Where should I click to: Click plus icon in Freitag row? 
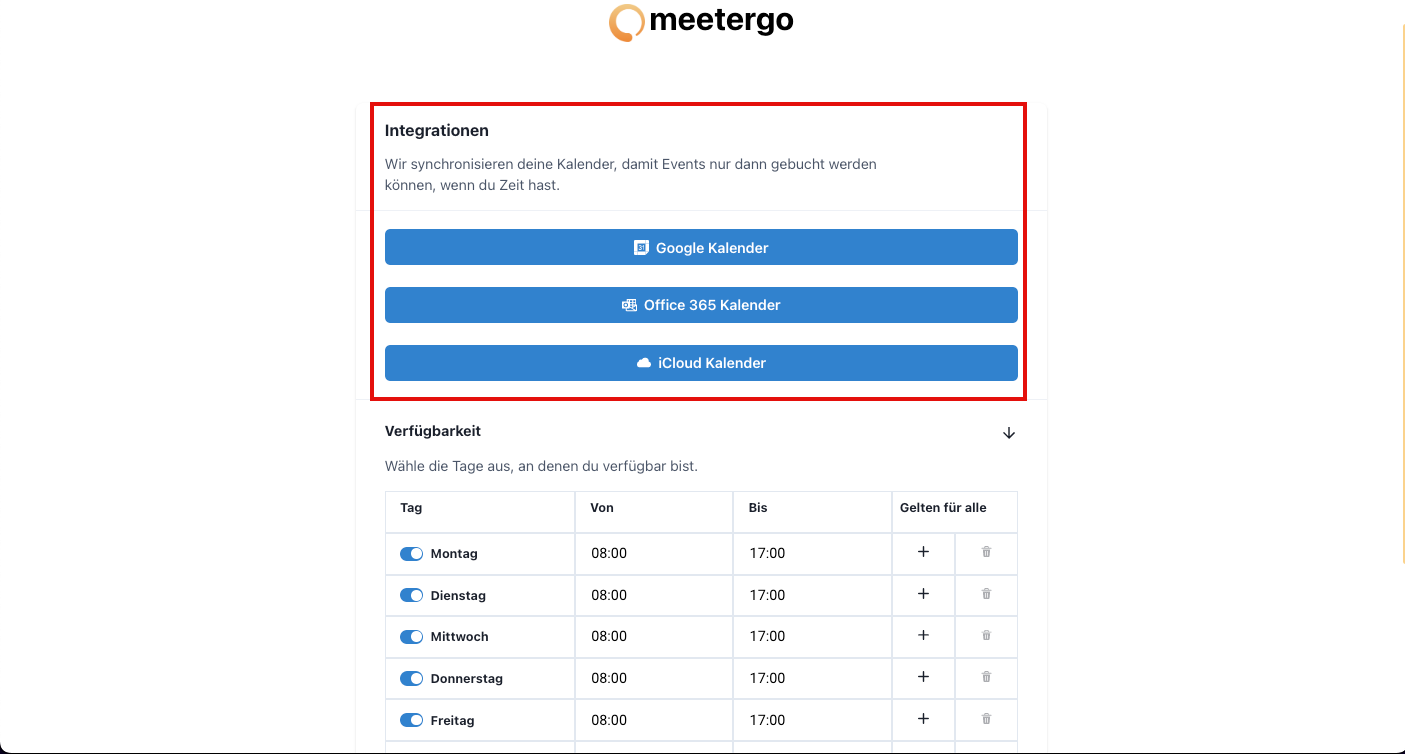(x=923, y=719)
